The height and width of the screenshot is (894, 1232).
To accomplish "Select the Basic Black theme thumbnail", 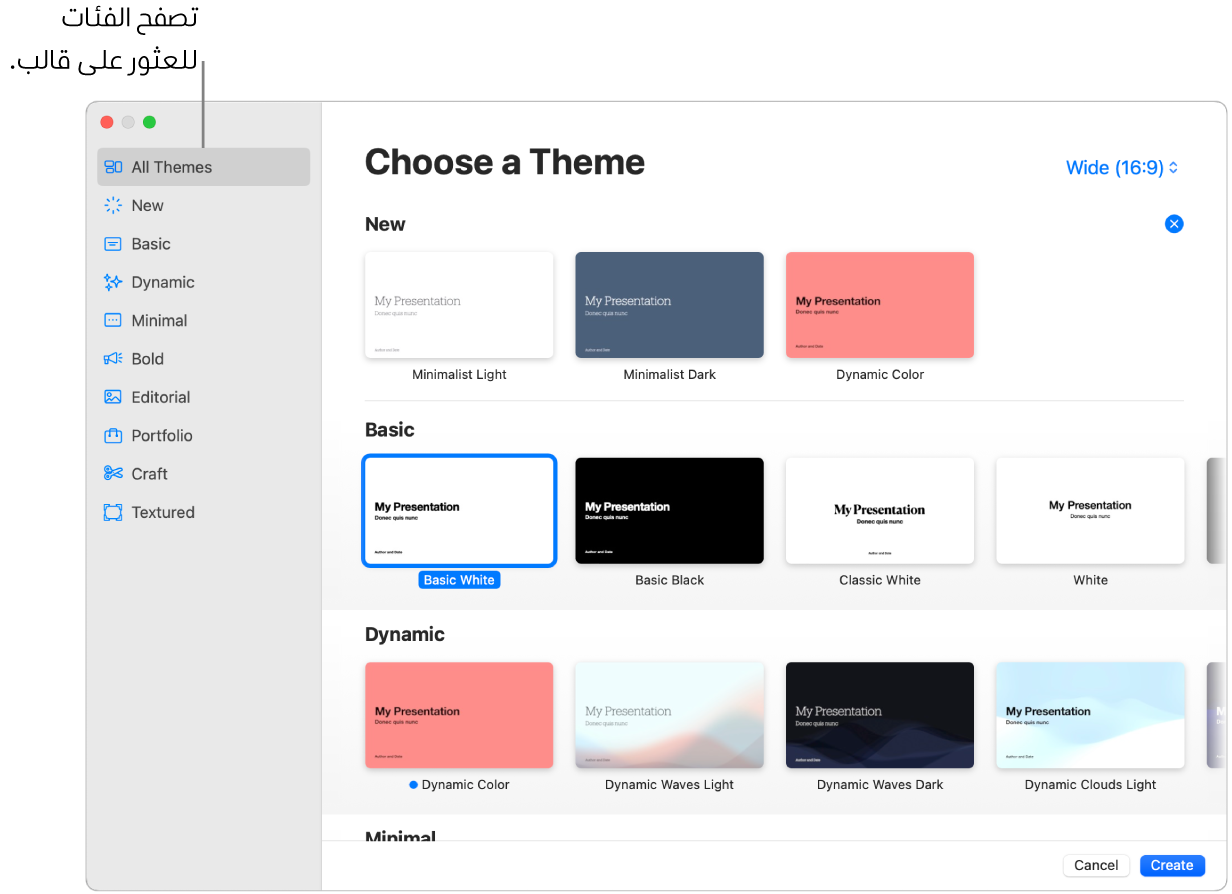I will pyautogui.click(x=669, y=511).
